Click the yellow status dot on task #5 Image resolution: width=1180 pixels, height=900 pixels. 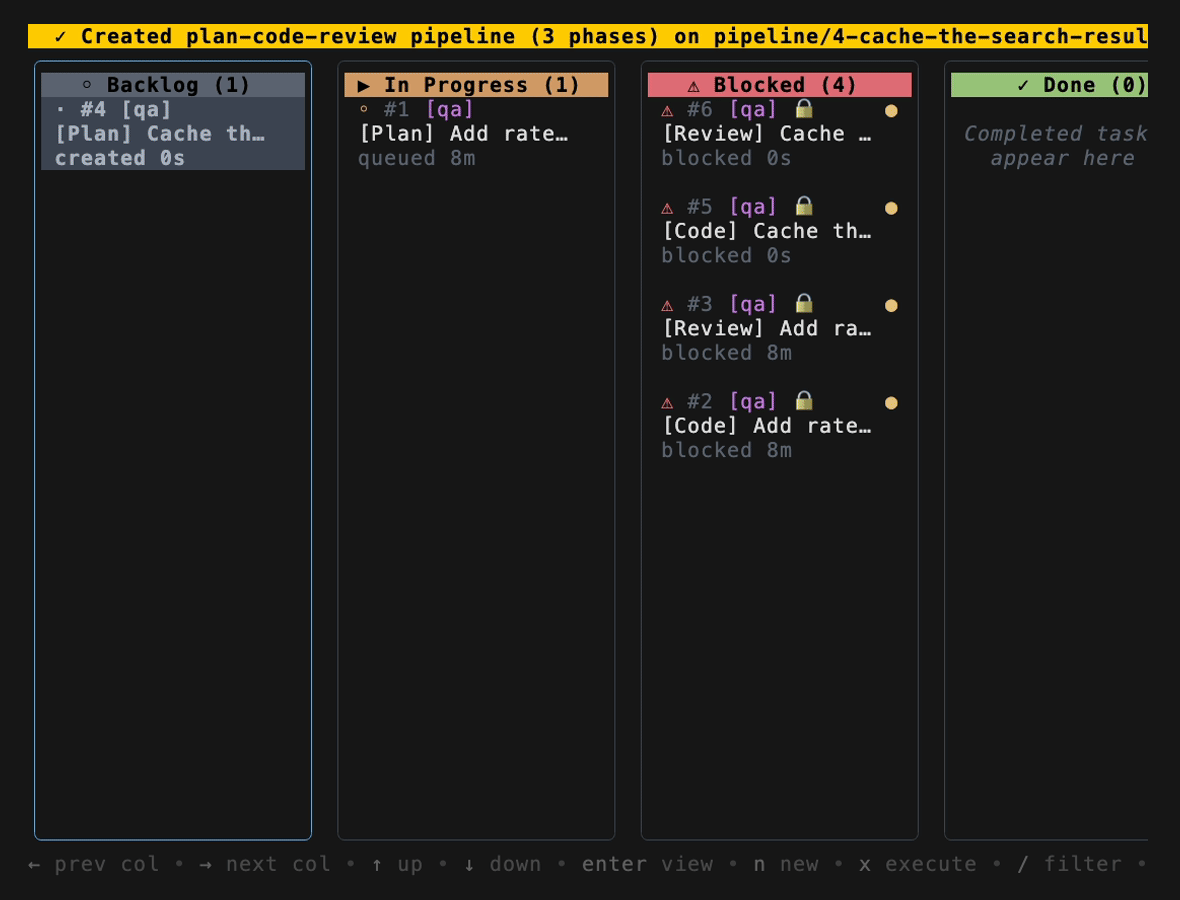[891, 208]
